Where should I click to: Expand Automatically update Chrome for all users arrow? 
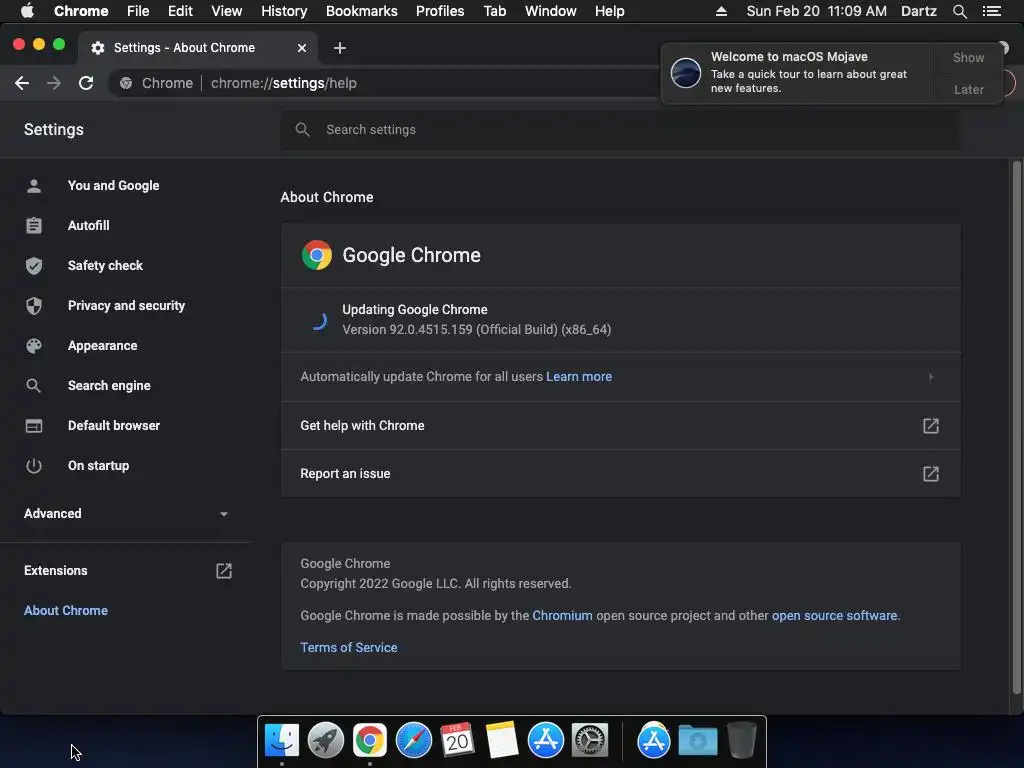click(931, 377)
